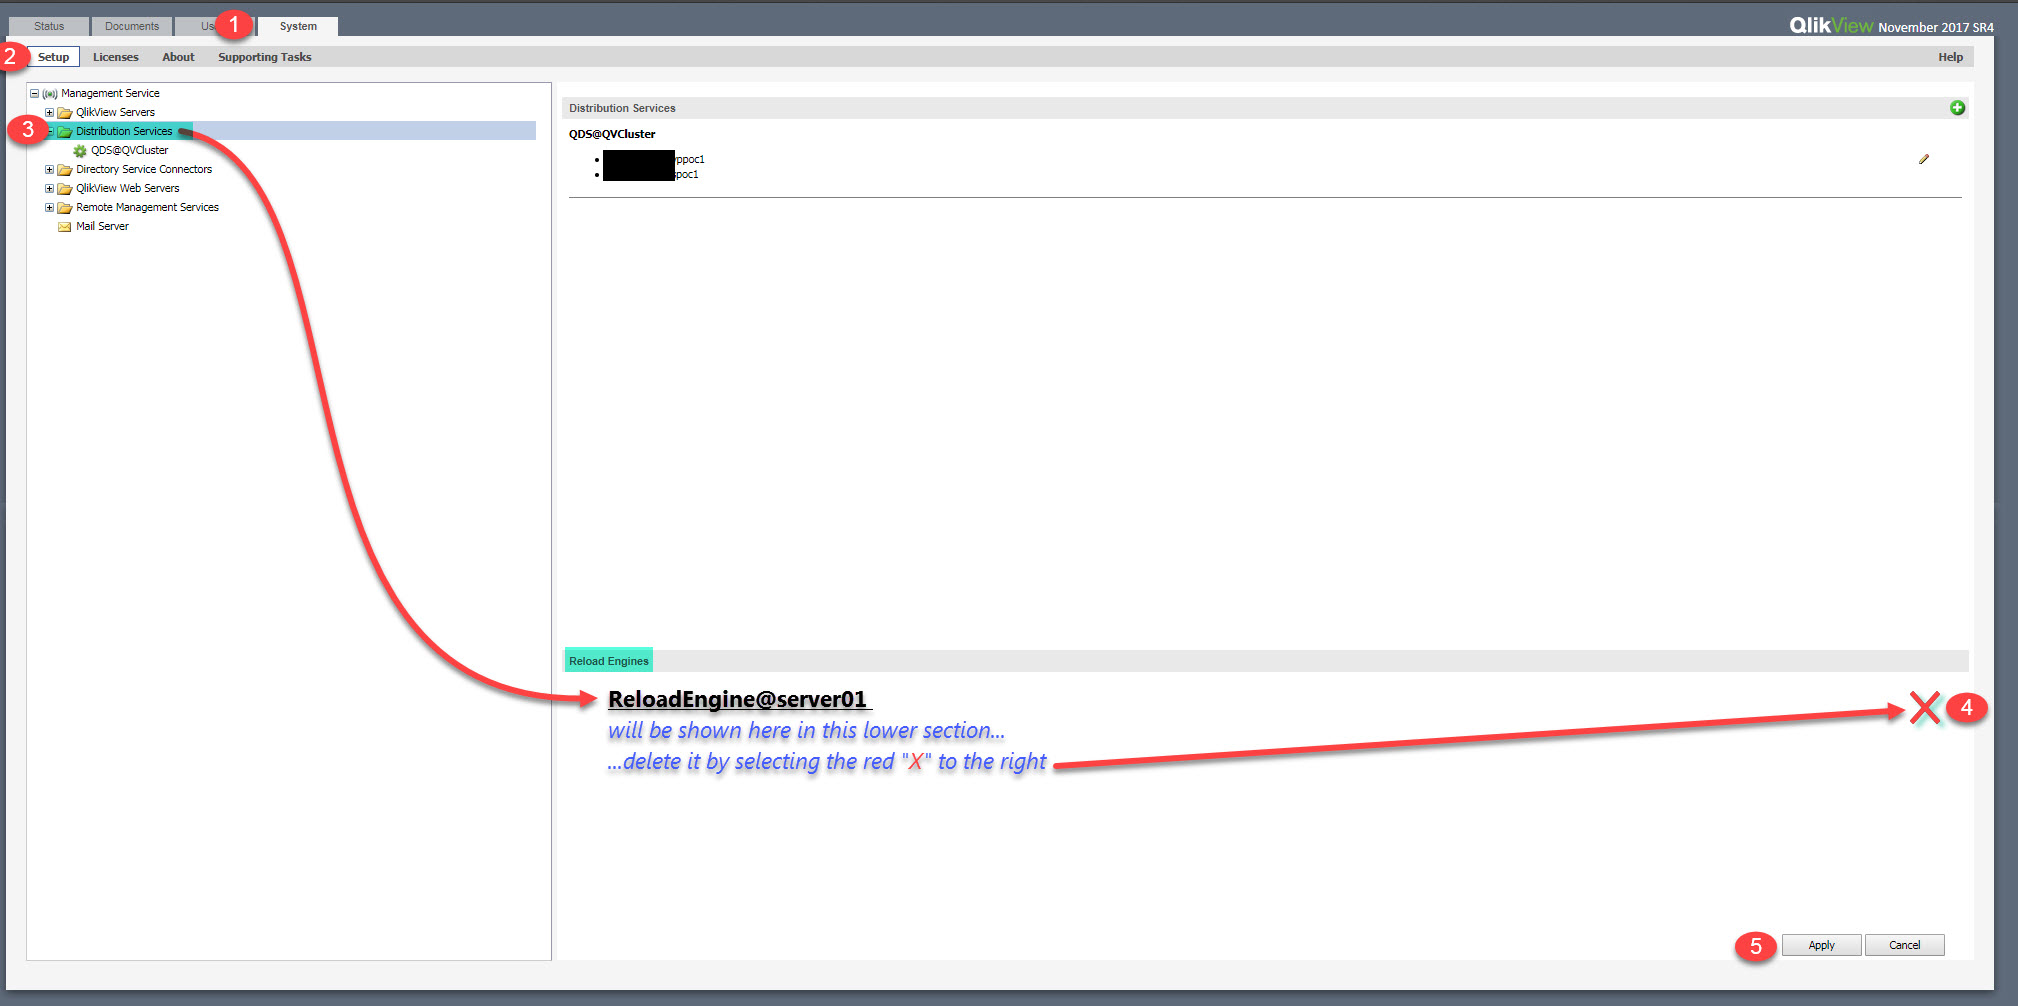
Task: Click the QlikView logo
Action: coord(1831,25)
